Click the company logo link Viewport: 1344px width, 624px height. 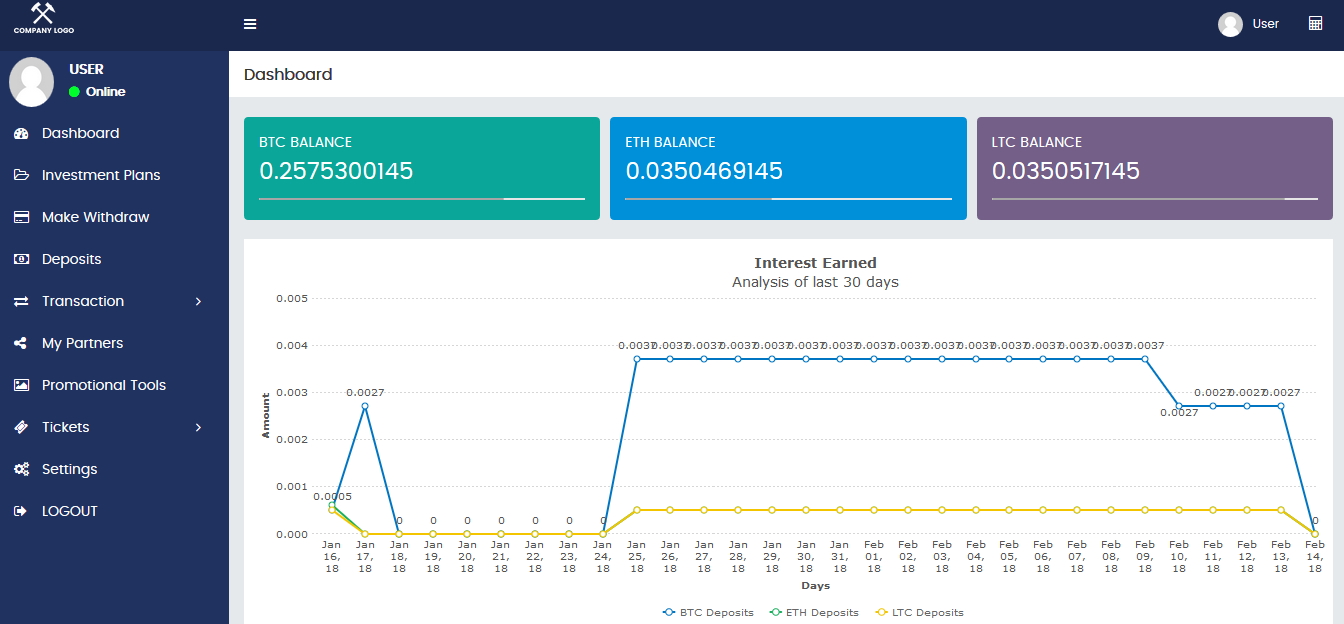(x=43, y=20)
